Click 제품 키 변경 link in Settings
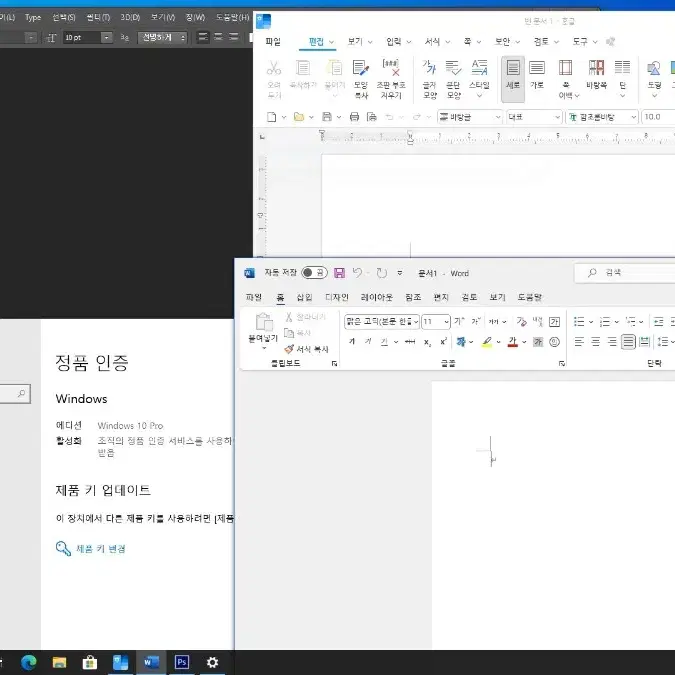This screenshot has width=675, height=675. pyautogui.click(x=100, y=548)
